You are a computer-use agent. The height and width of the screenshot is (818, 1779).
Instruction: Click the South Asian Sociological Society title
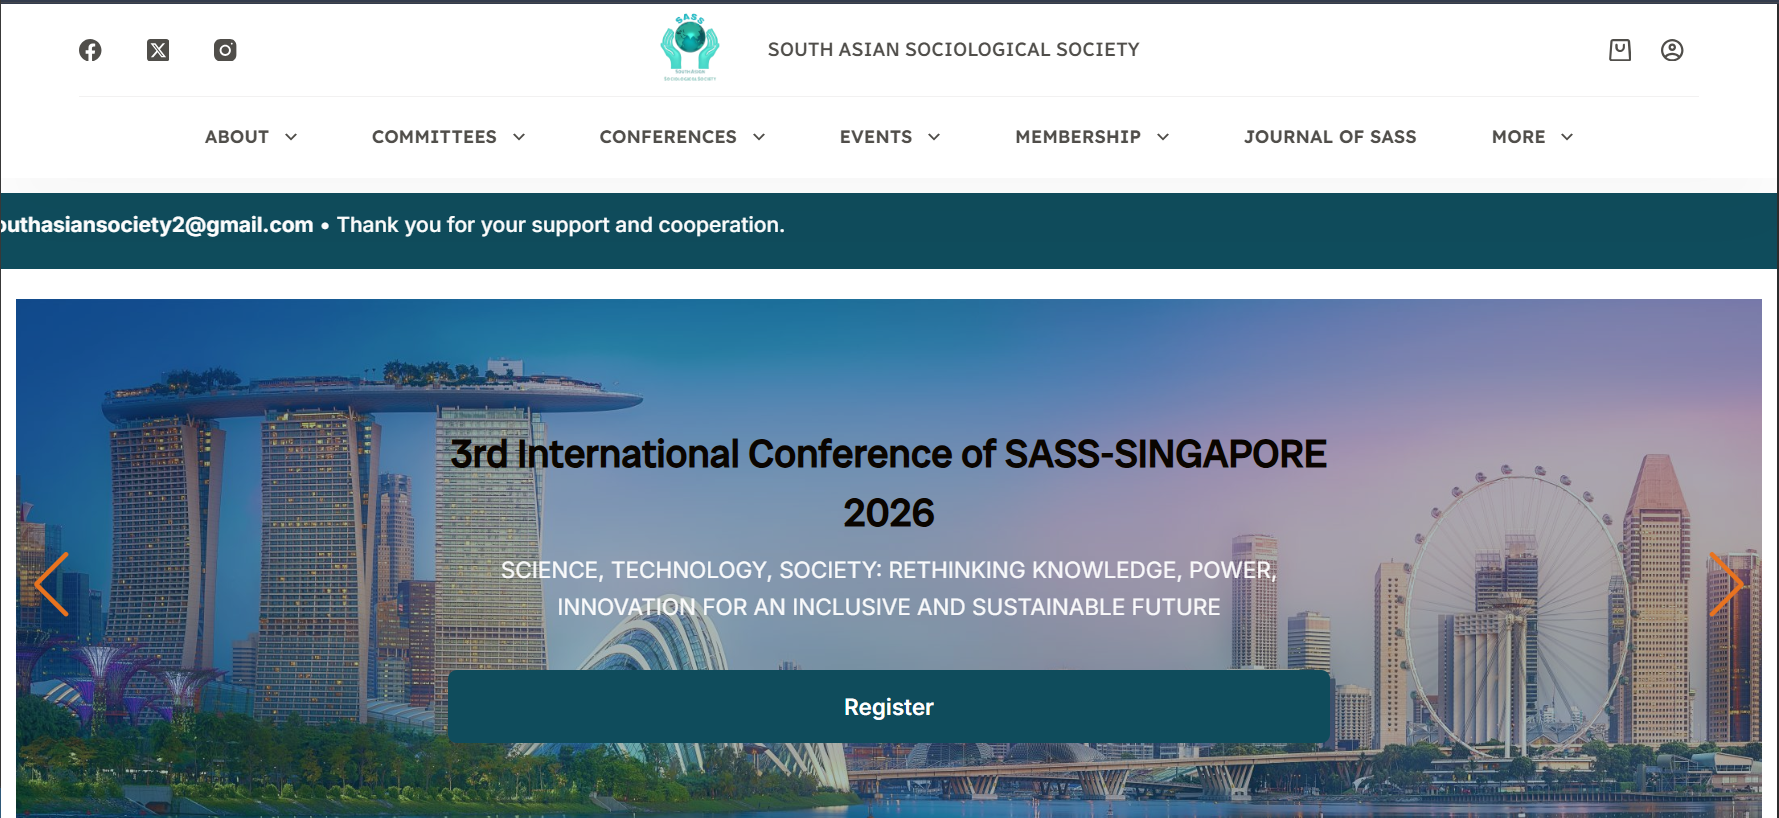pos(953,50)
